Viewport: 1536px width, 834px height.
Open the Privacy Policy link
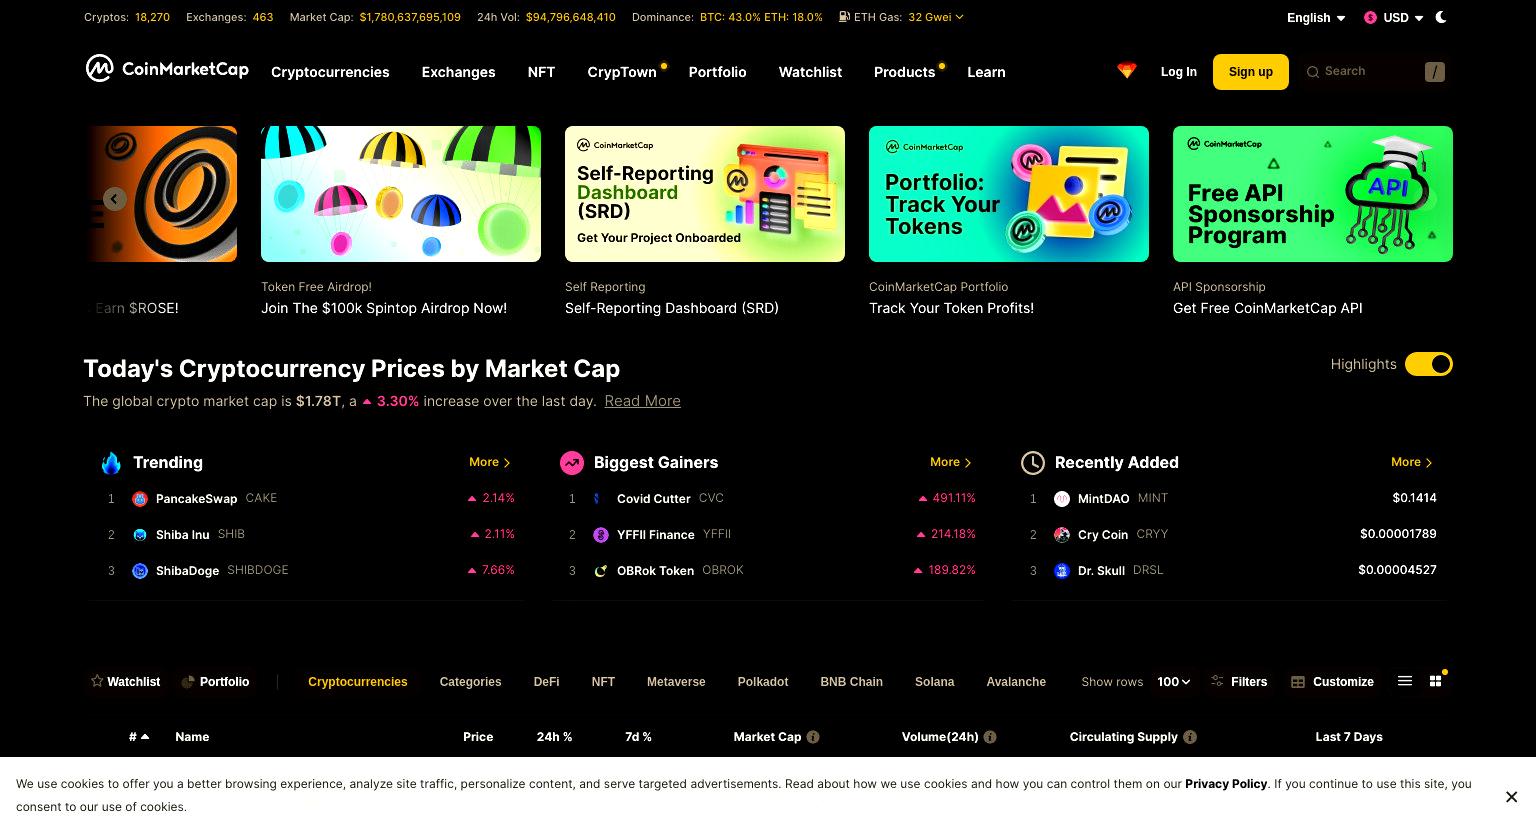[1226, 784]
